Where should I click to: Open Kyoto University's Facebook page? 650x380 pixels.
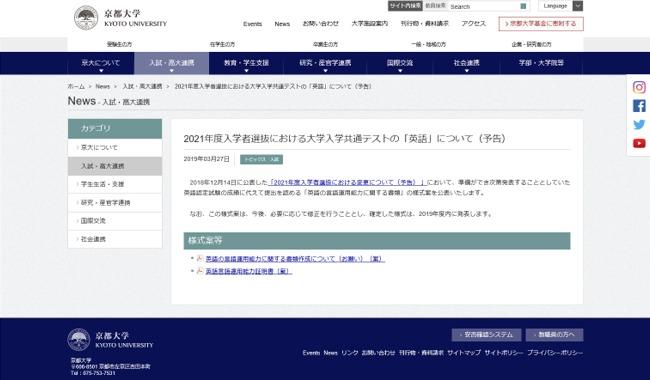(639, 106)
